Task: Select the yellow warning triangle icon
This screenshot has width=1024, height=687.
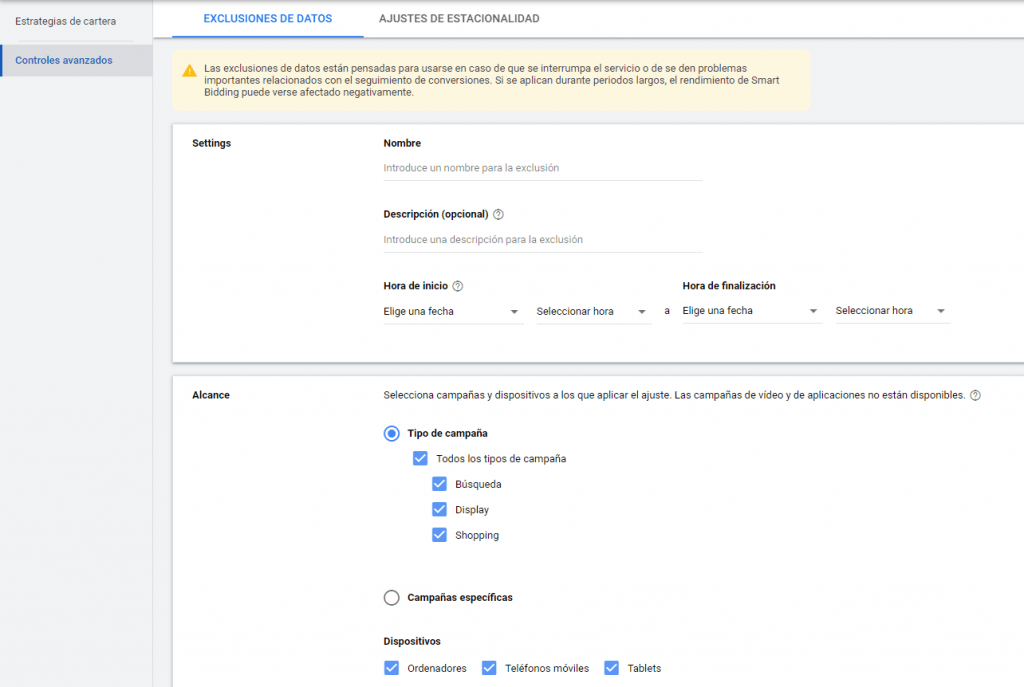Action: pyautogui.click(x=189, y=71)
